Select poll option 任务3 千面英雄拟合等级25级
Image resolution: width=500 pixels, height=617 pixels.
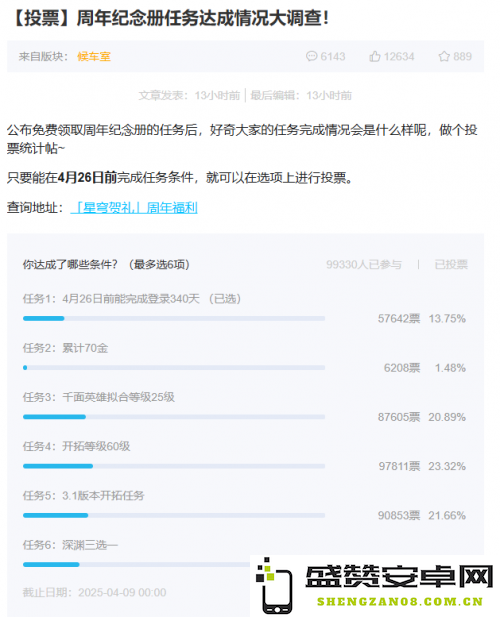[x=99, y=397]
